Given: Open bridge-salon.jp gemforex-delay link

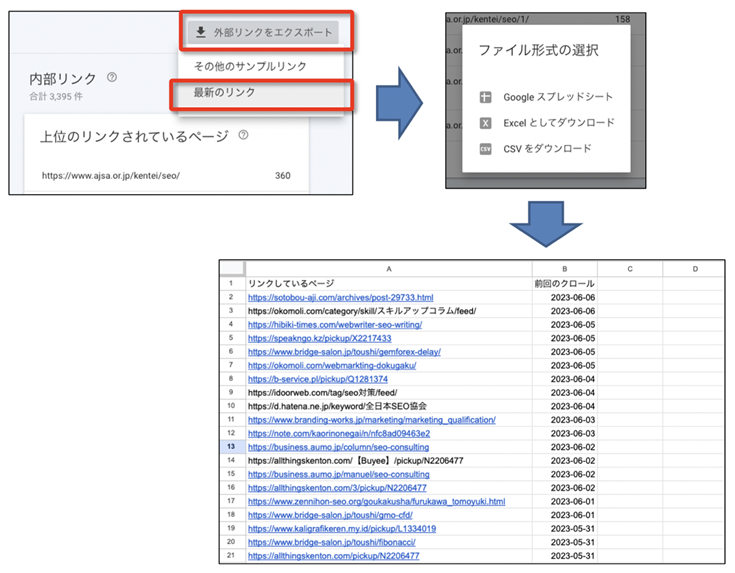Looking at the screenshot, I should [x=344, y=352].
